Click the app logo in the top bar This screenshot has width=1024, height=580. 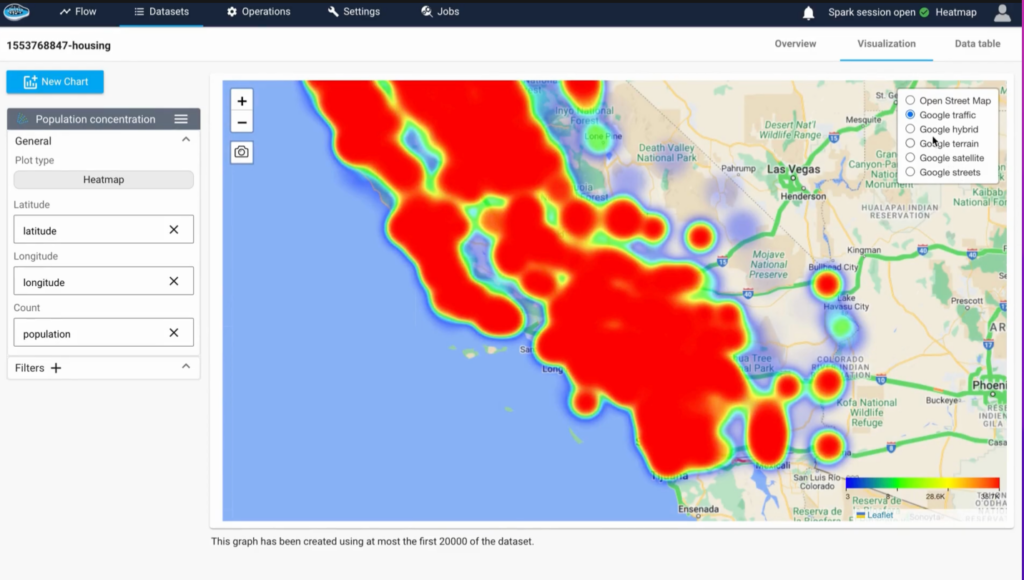pyautogui.click(x=16, y=12)
